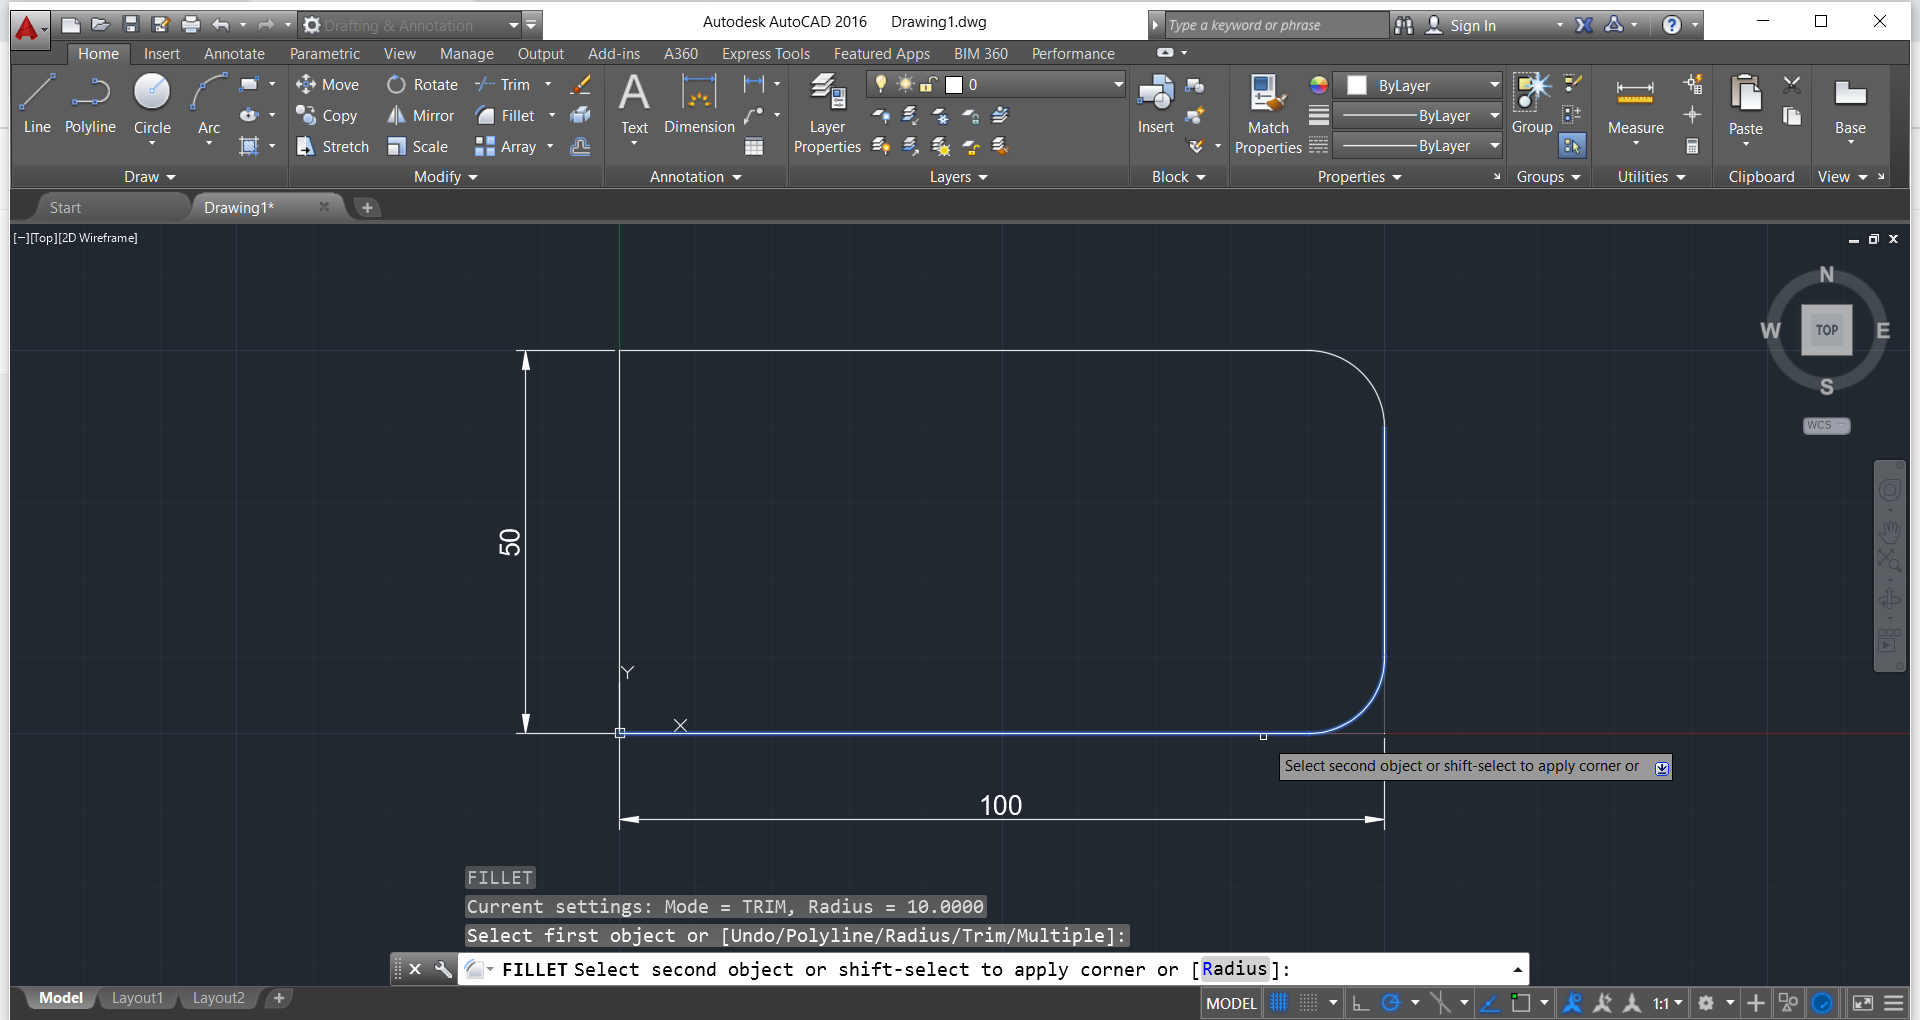
Task: Select the Dimension tool
Action: tap(698, 104)
